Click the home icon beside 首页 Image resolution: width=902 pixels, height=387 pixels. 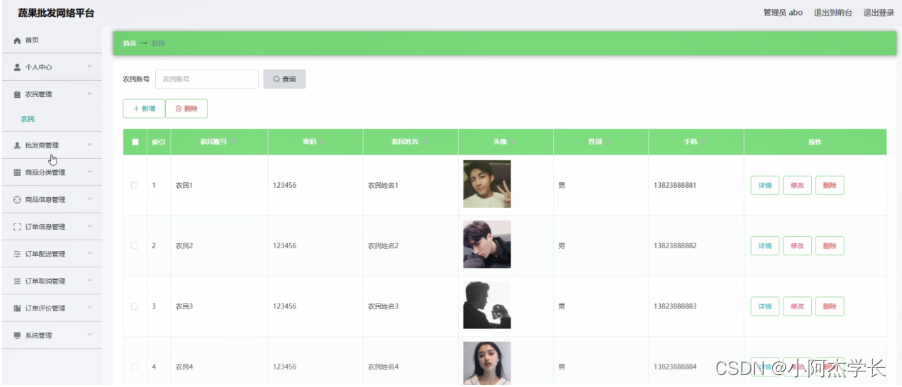(x=17, y=40)
